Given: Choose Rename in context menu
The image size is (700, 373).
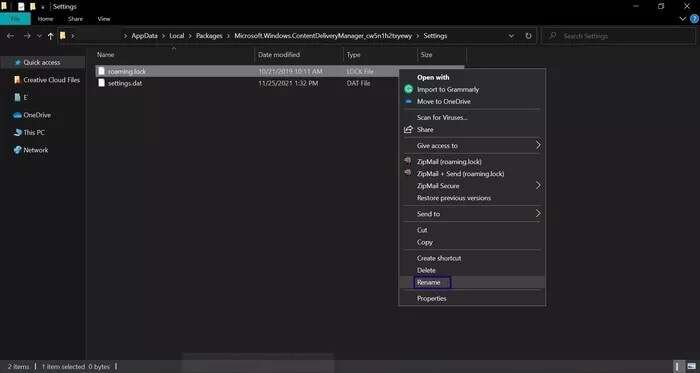Looking at the screenshot, I should tap(471, 282).
